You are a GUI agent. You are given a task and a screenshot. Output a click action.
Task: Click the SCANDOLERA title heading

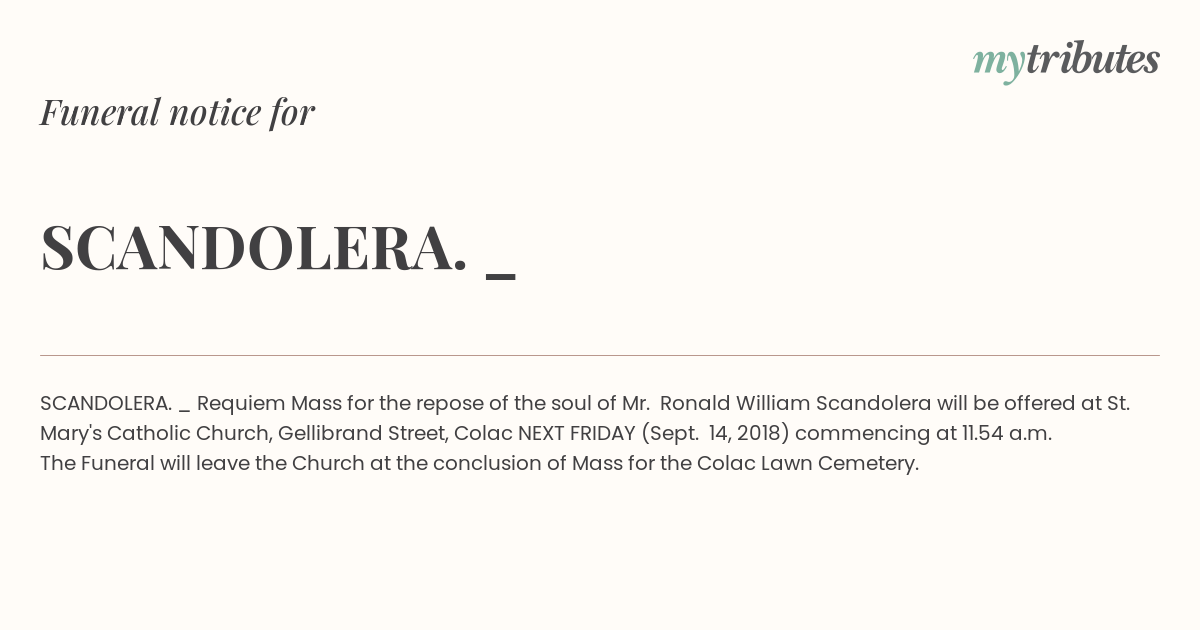point(254,247)
